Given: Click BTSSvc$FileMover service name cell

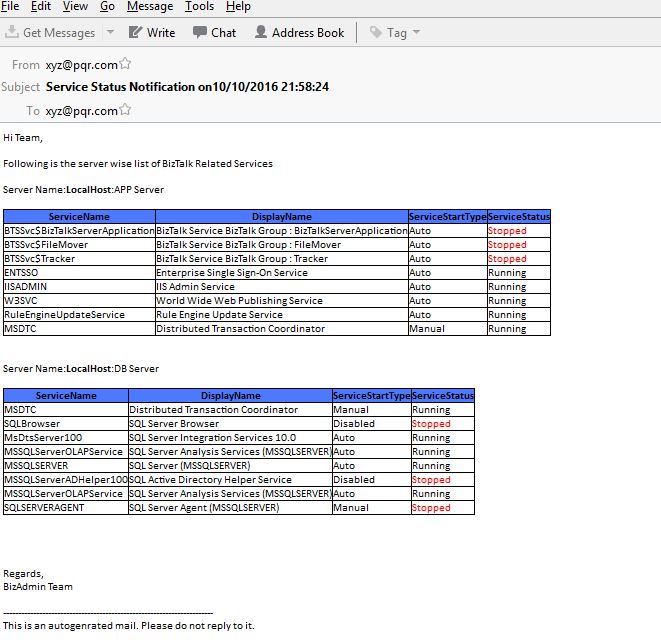Looking at the screenshot, I should [79, 244].
